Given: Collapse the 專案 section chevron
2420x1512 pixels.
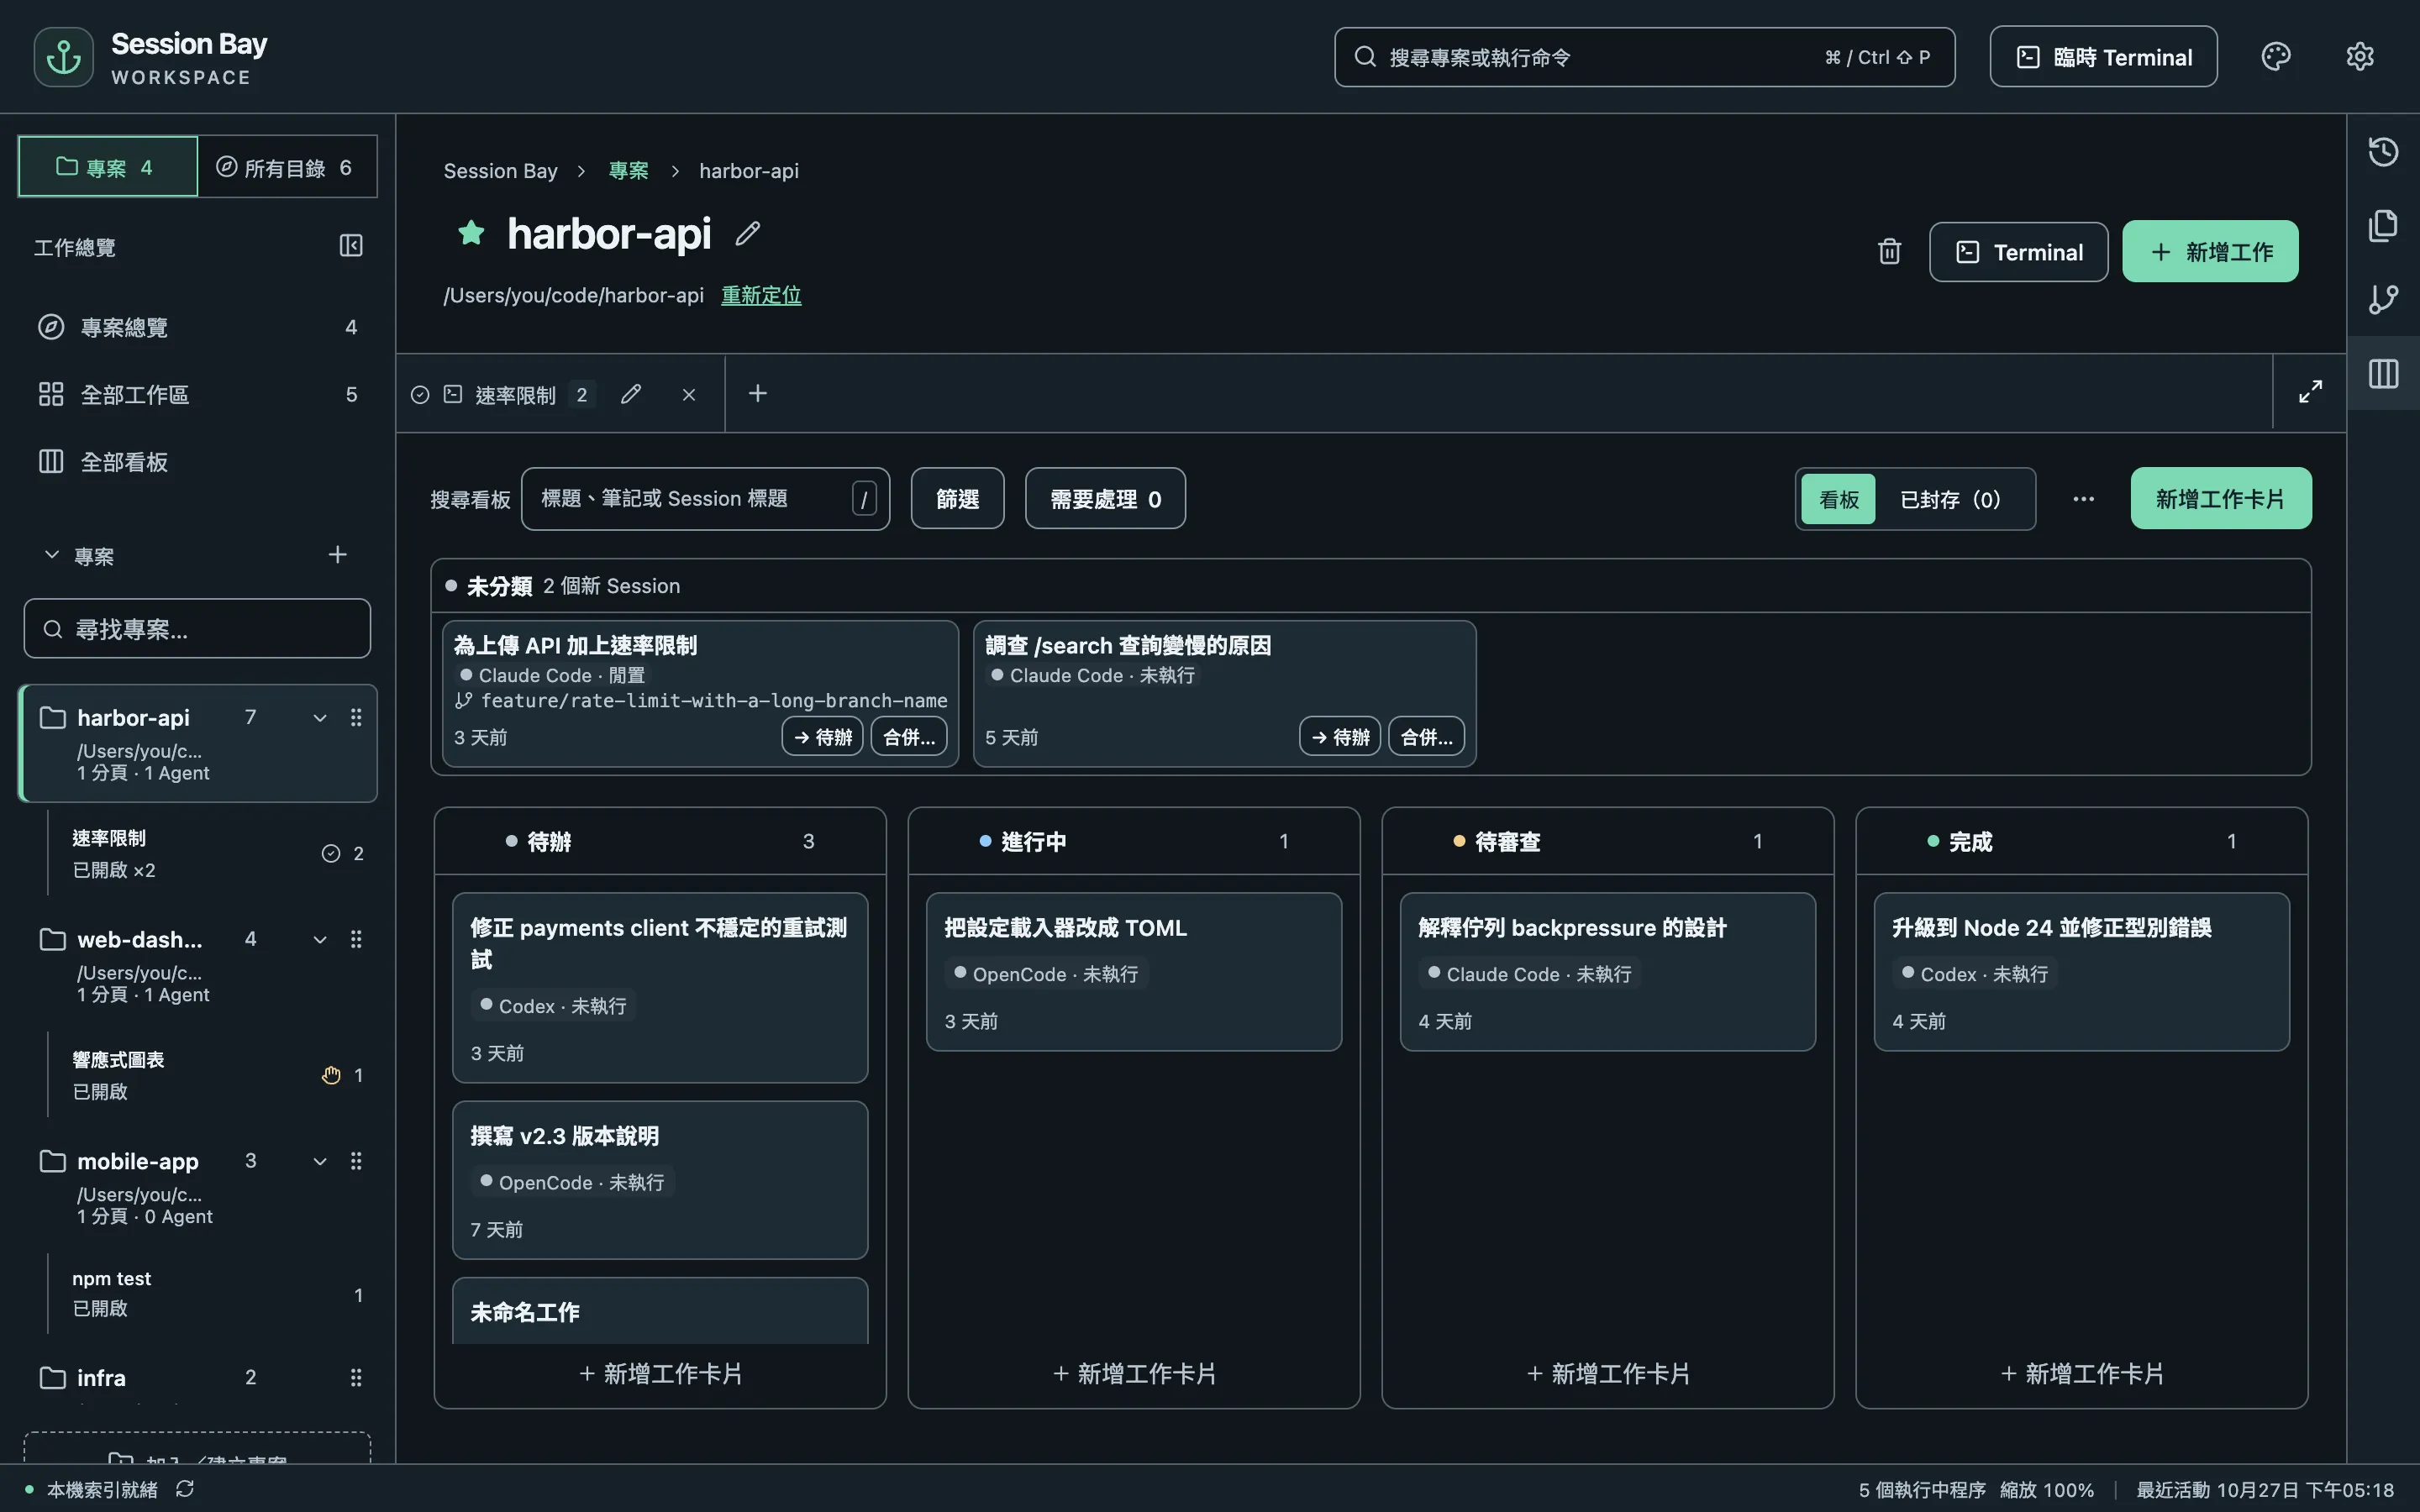Looking at the screenshot, I should tap(52, 555).
